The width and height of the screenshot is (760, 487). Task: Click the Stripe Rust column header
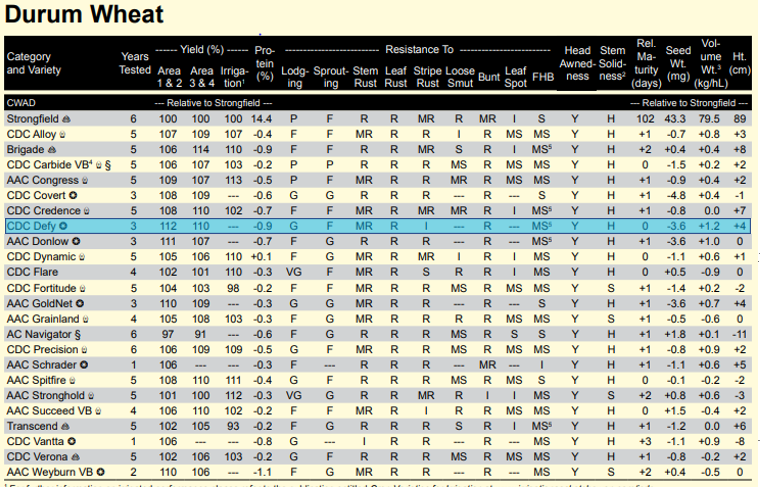427,77
